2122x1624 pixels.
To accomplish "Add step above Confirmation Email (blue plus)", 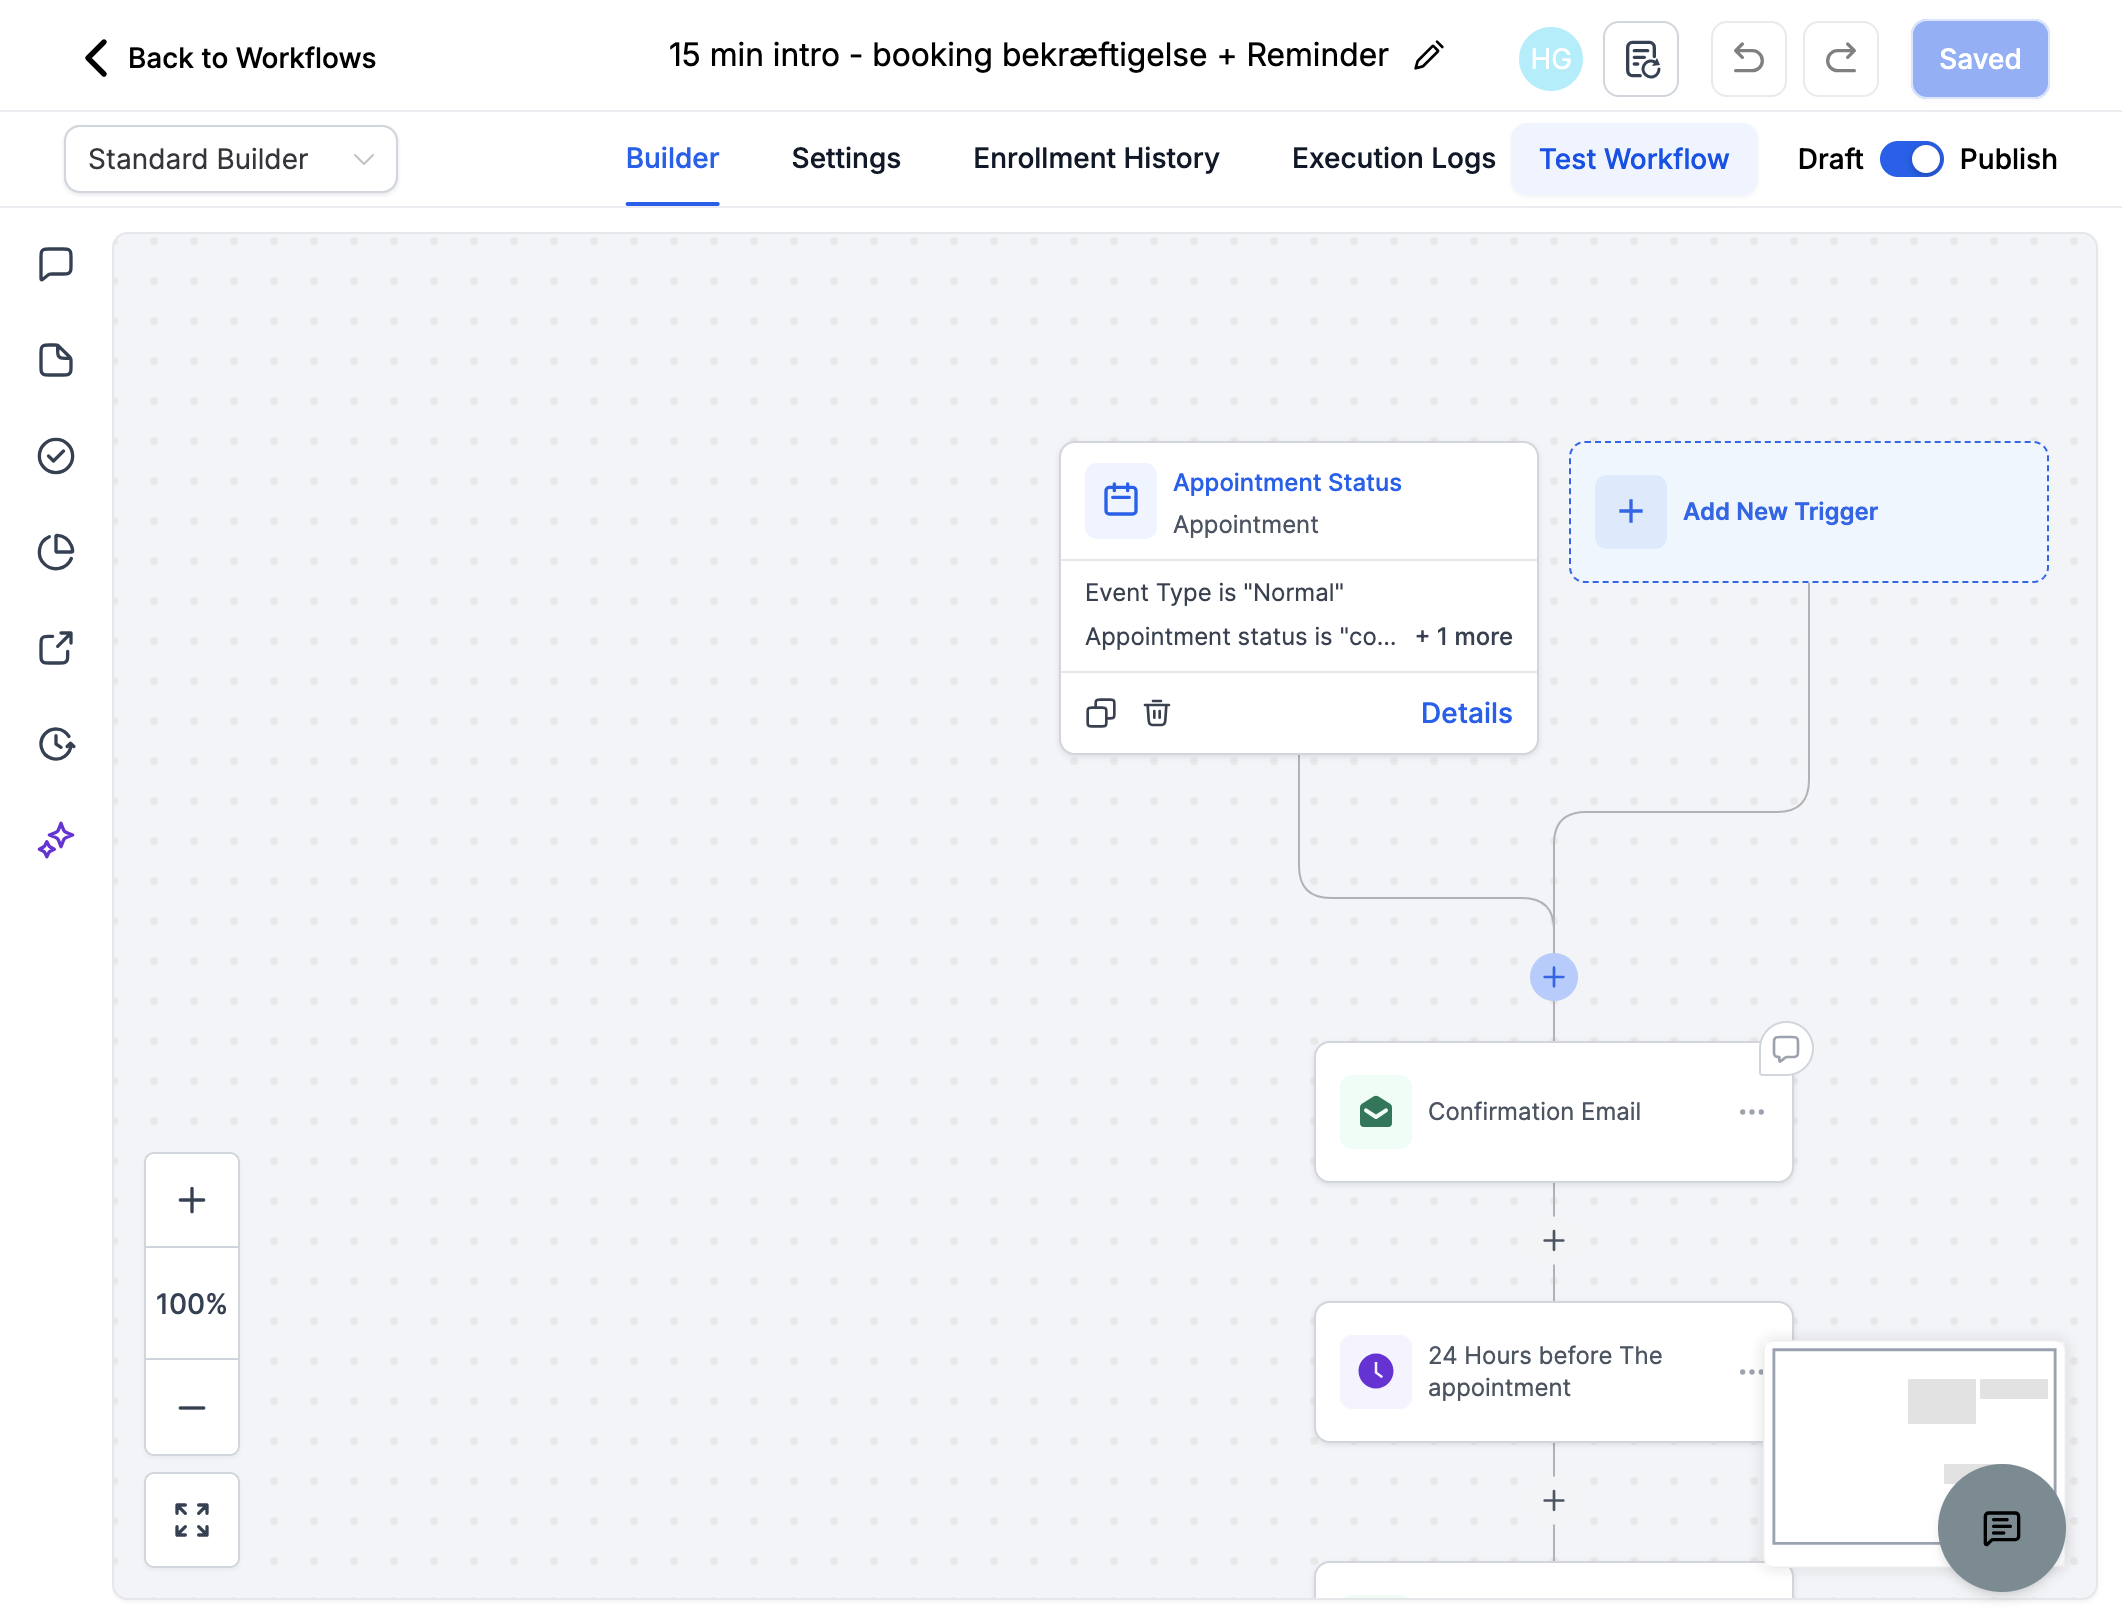I will point(1554,977).
